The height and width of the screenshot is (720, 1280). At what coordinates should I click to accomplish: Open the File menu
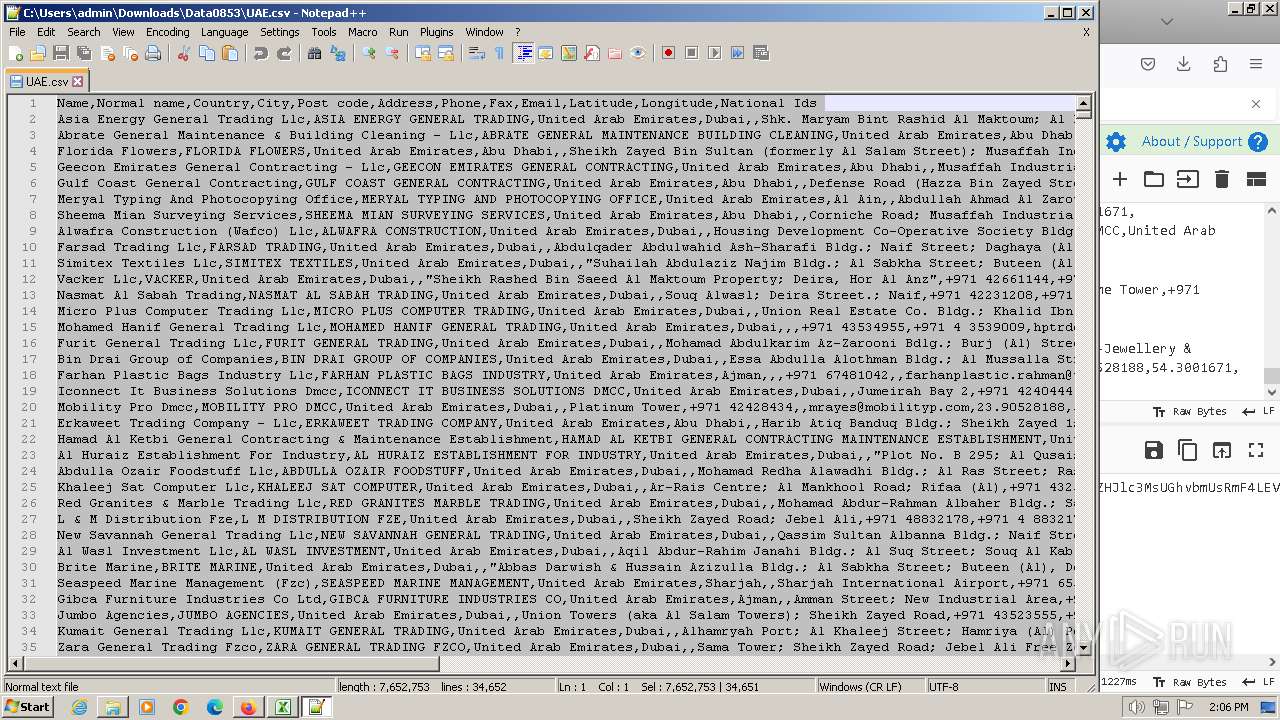coord(17,32)
